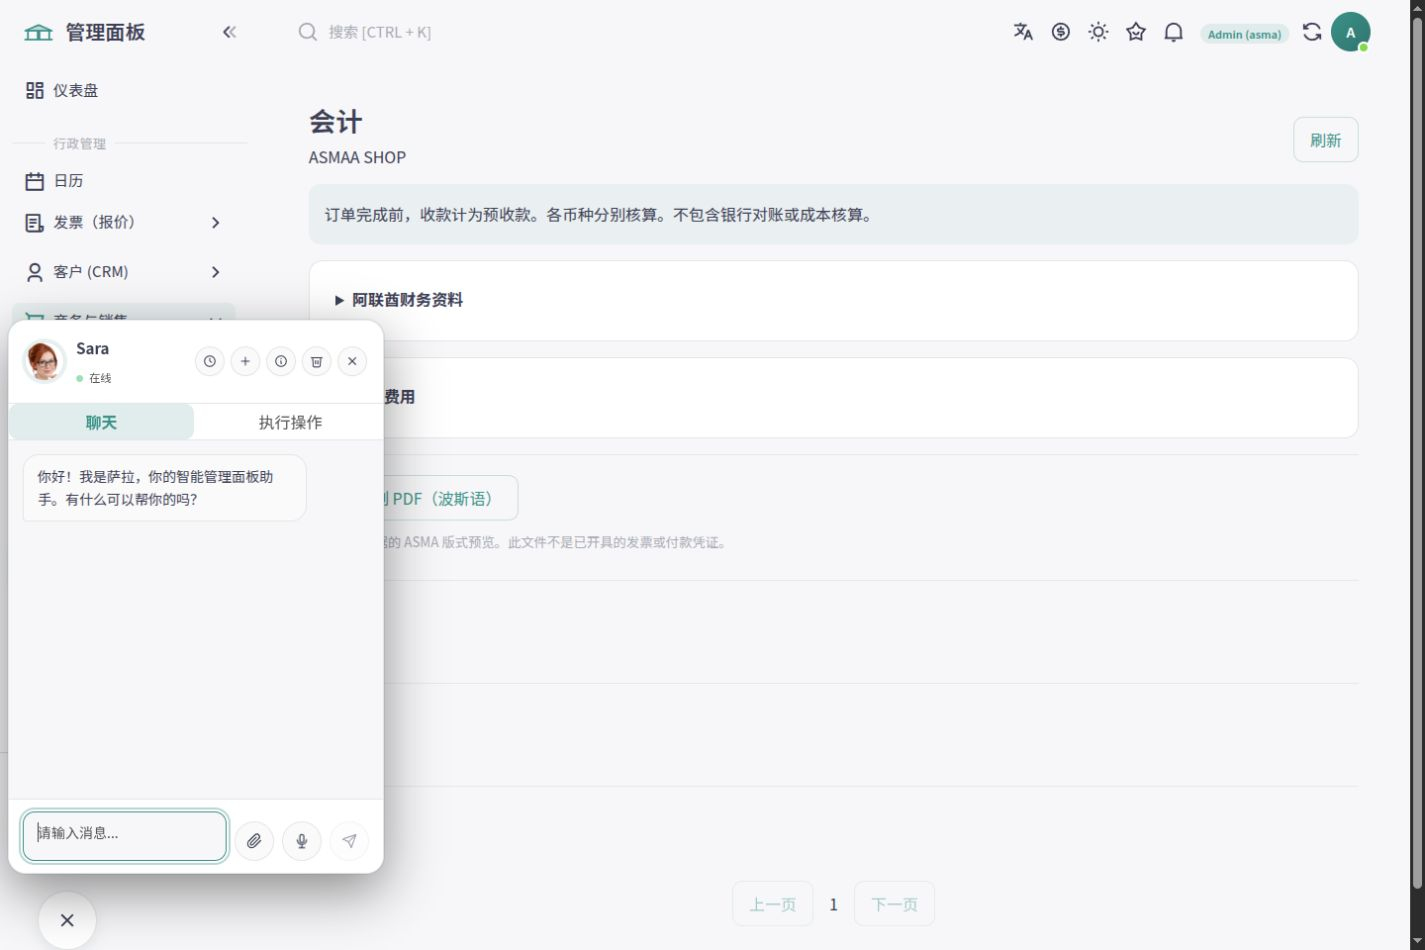Click ASMAA SHOP subtitle text
The width and height of the screenshot is (1425, 950).
click(x=357, y=157)
